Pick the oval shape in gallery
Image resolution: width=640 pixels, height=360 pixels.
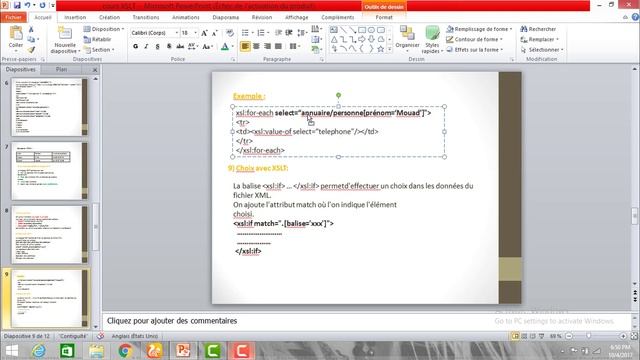pyautogui.click(x=371, y=30)
